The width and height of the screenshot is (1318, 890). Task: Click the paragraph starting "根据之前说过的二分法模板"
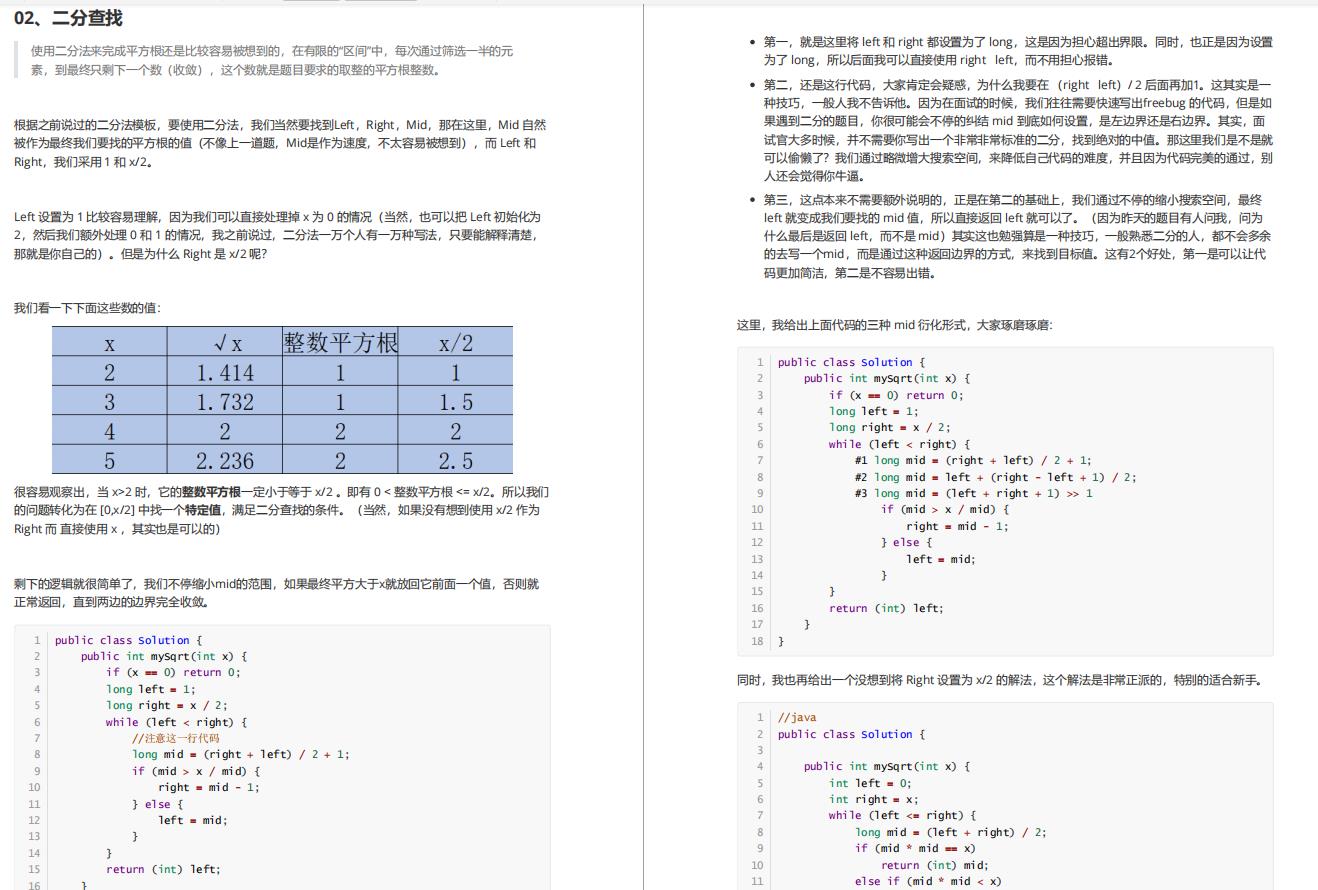(281, 143)
